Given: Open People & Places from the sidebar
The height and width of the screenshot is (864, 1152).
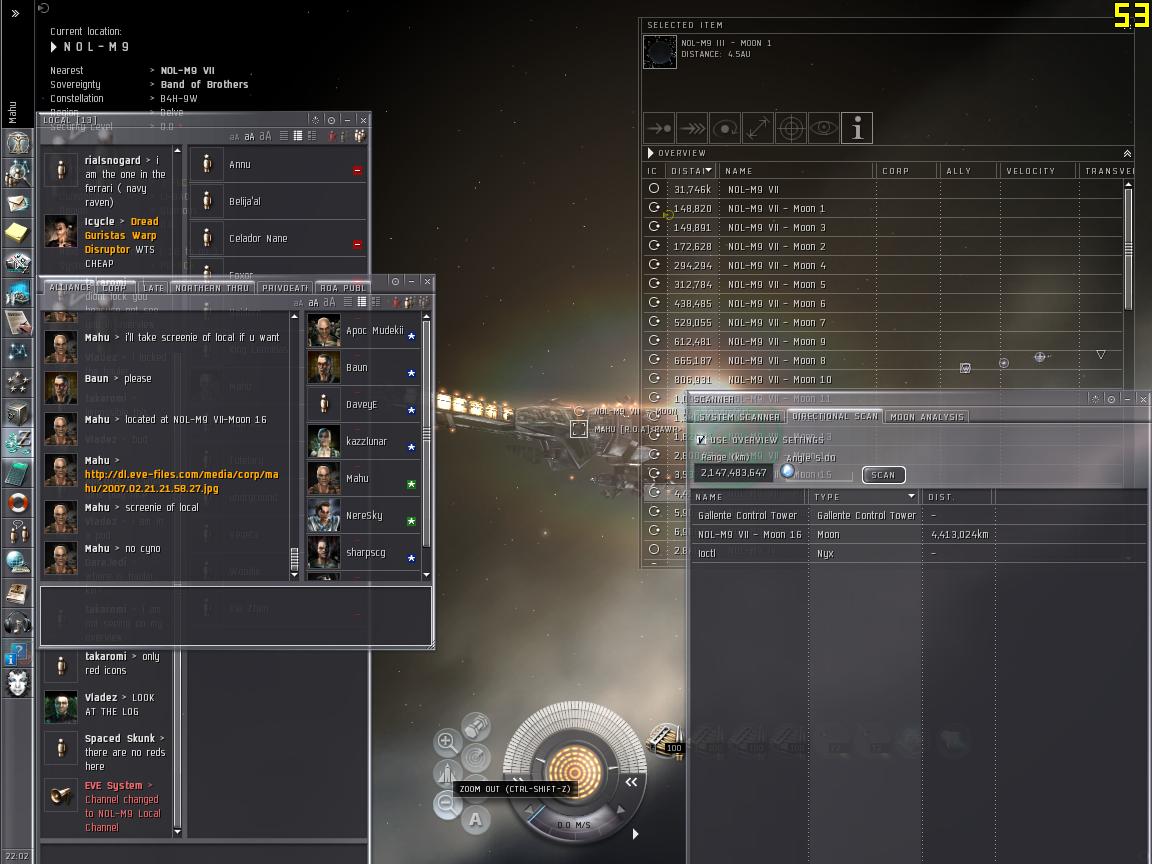Looking at the screenshot, I should tap(18, 173).
